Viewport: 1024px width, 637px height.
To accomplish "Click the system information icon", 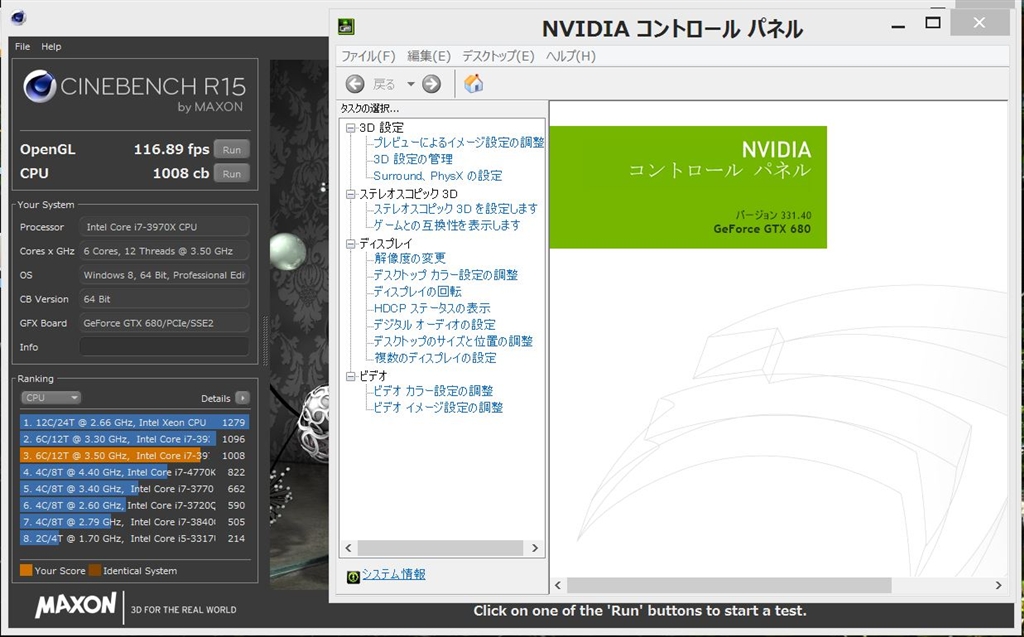I will (x=353, y=577).
